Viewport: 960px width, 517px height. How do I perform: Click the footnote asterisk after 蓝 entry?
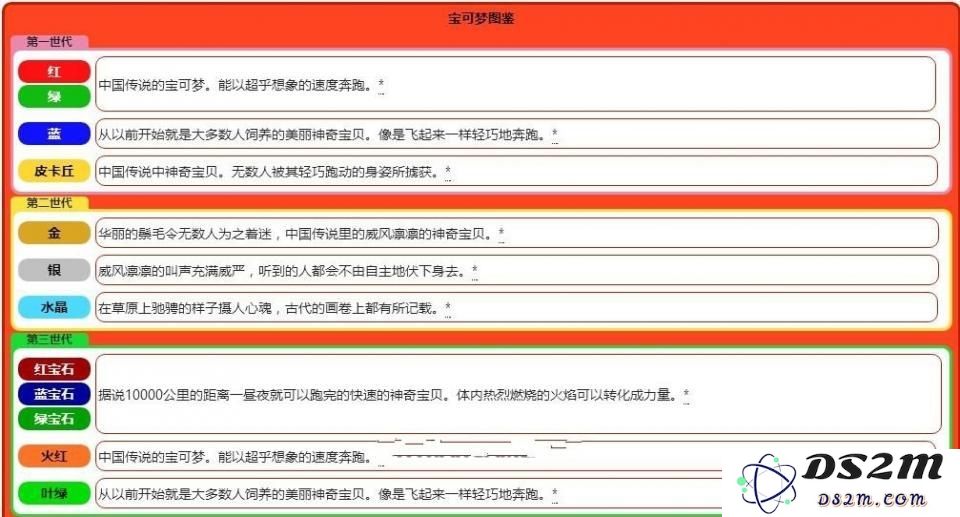pos(555,134)
